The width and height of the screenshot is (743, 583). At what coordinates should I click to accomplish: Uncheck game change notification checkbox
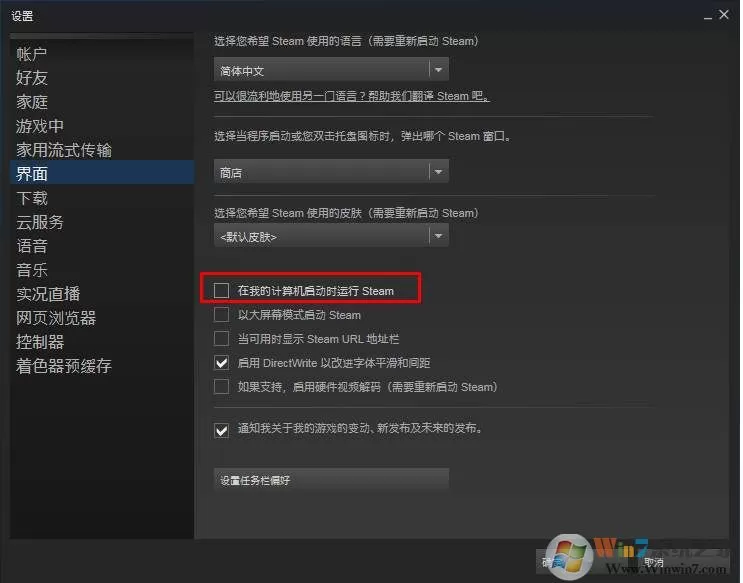[221, 430]
